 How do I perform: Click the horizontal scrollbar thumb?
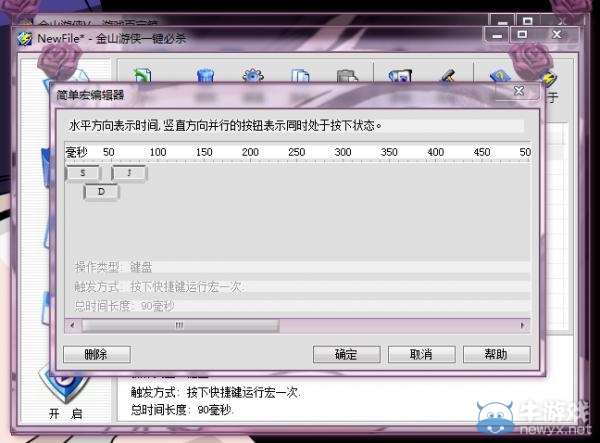coord(180,325)
